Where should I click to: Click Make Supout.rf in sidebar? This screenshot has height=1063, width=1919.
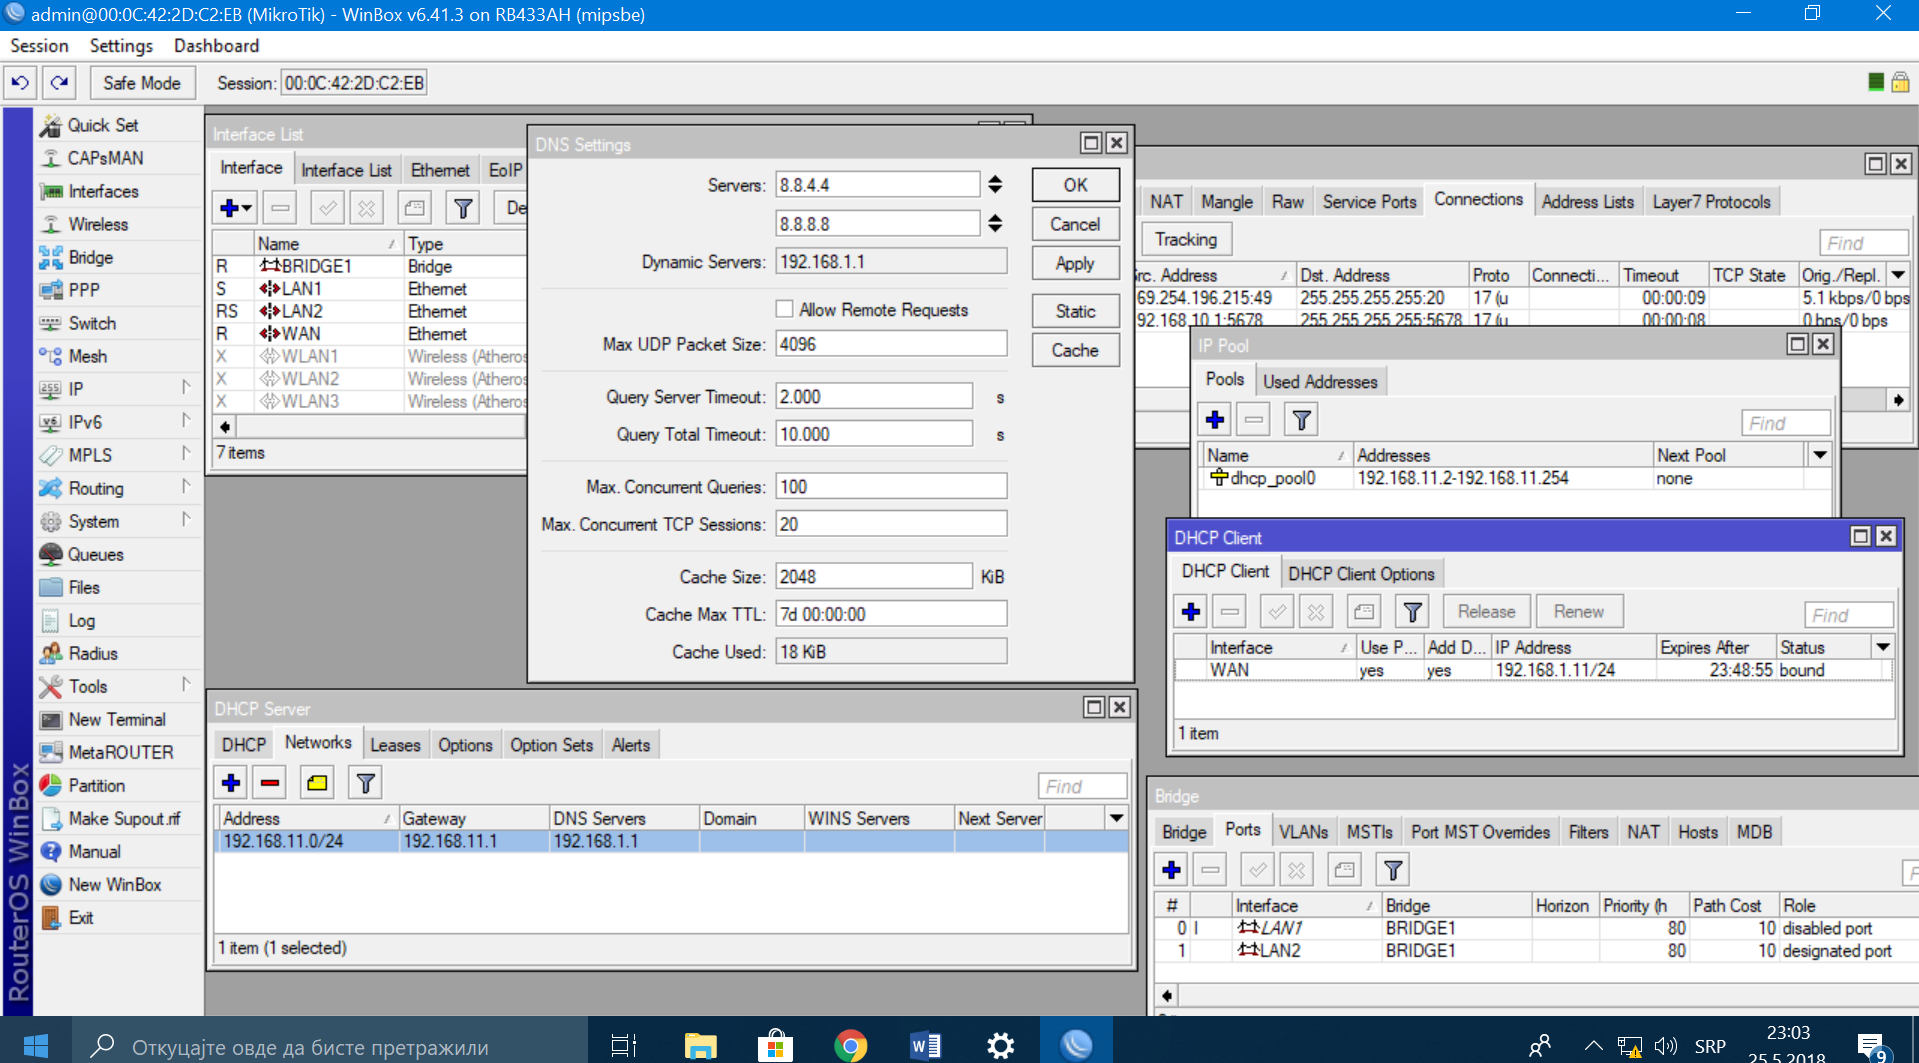click(x=124, y=818)
